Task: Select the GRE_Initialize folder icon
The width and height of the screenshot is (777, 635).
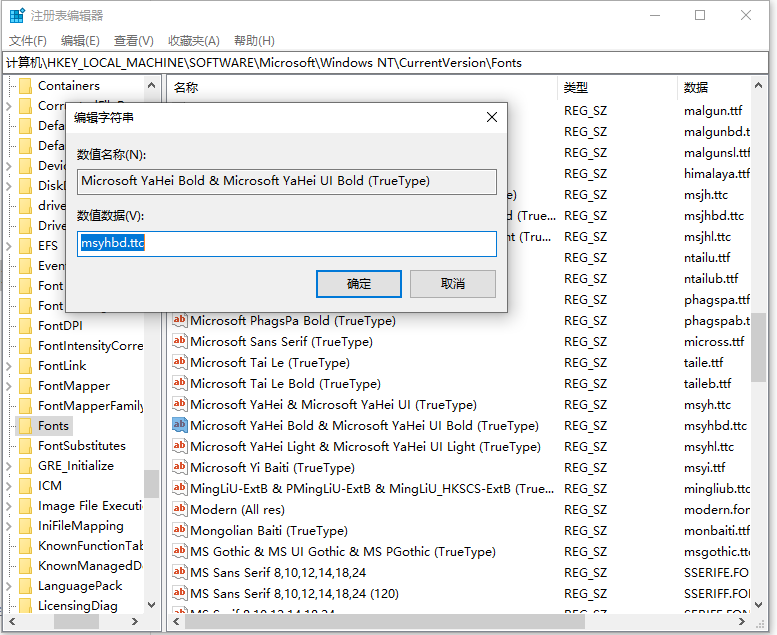Action: (x=25, y=466)
